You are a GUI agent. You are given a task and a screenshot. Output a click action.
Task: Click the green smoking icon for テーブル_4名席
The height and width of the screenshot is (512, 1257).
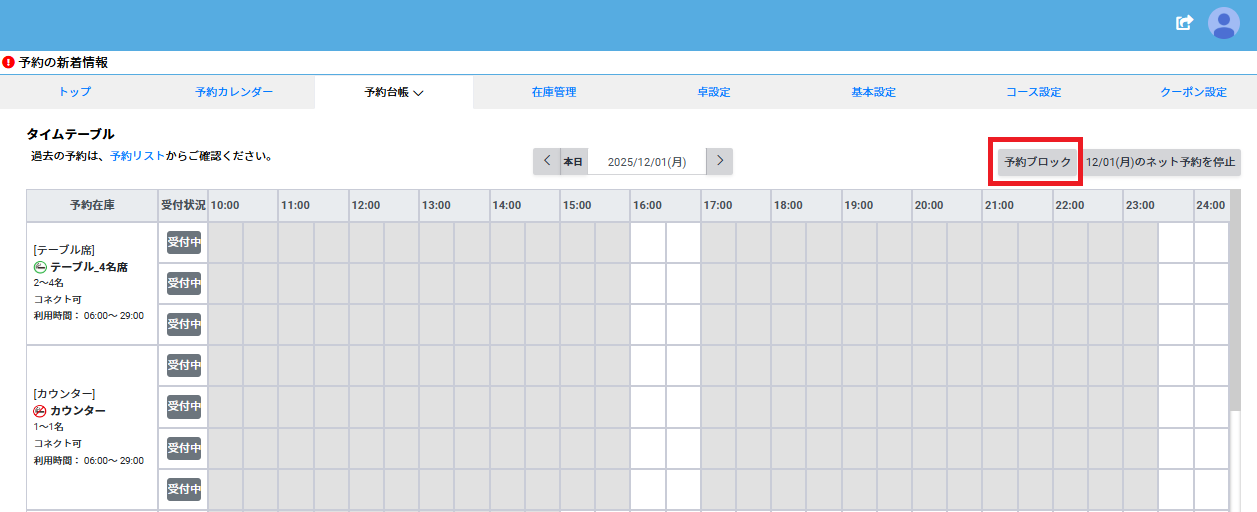pos(41,267)
